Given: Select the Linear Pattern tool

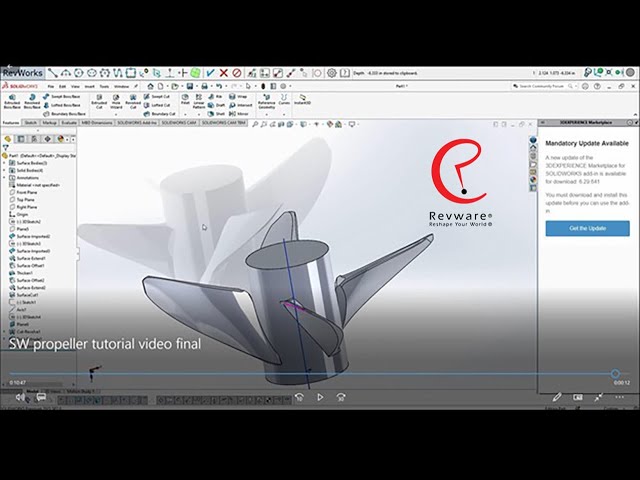Looking at the screenshot, I should tap(199, 100).
